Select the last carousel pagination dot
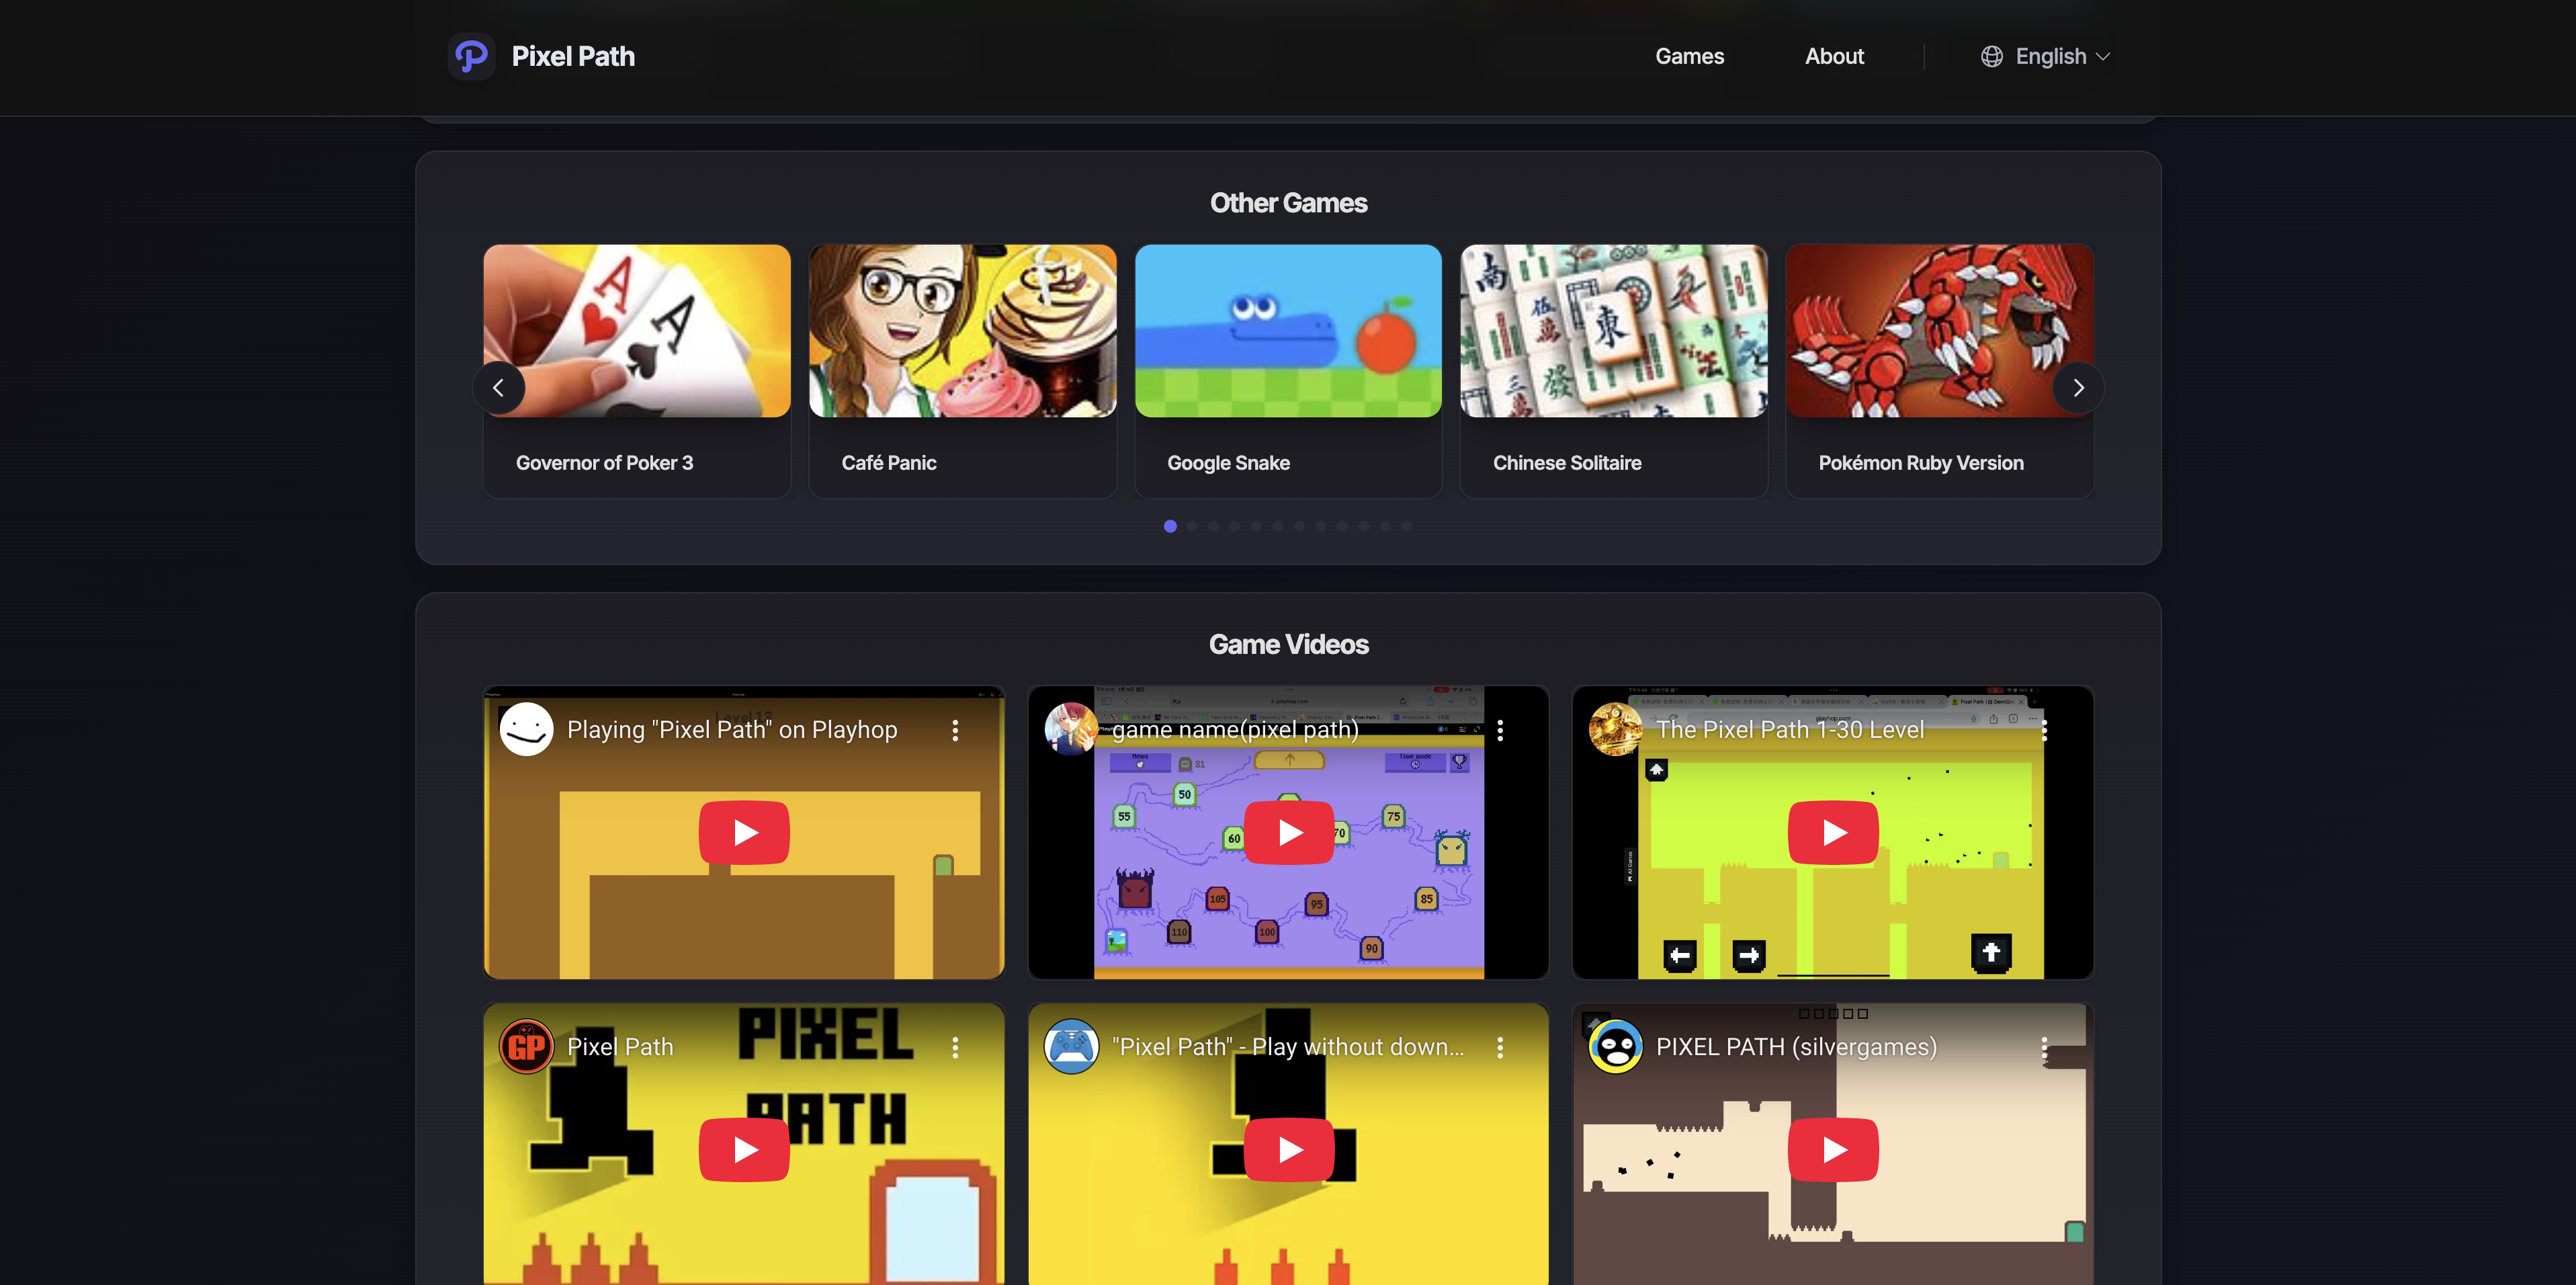2576x1285 pixels. pos(1407,527)
